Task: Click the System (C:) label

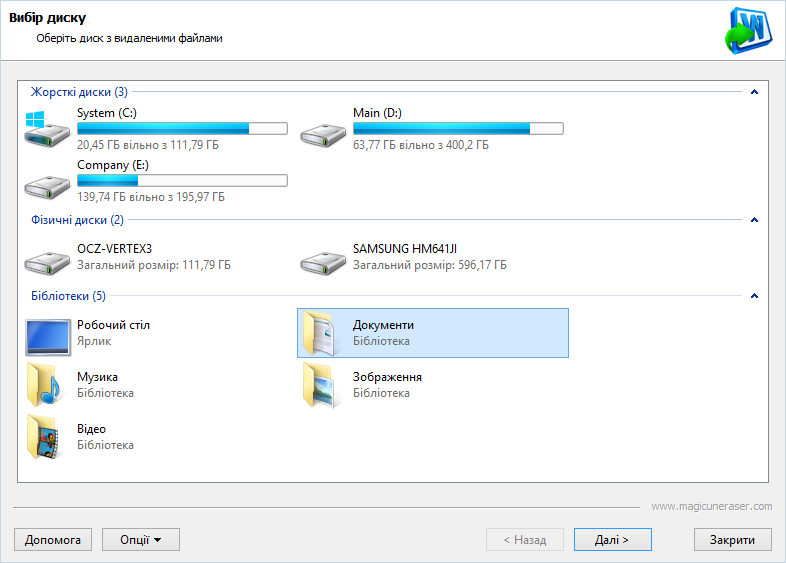Action: (107, 113)
